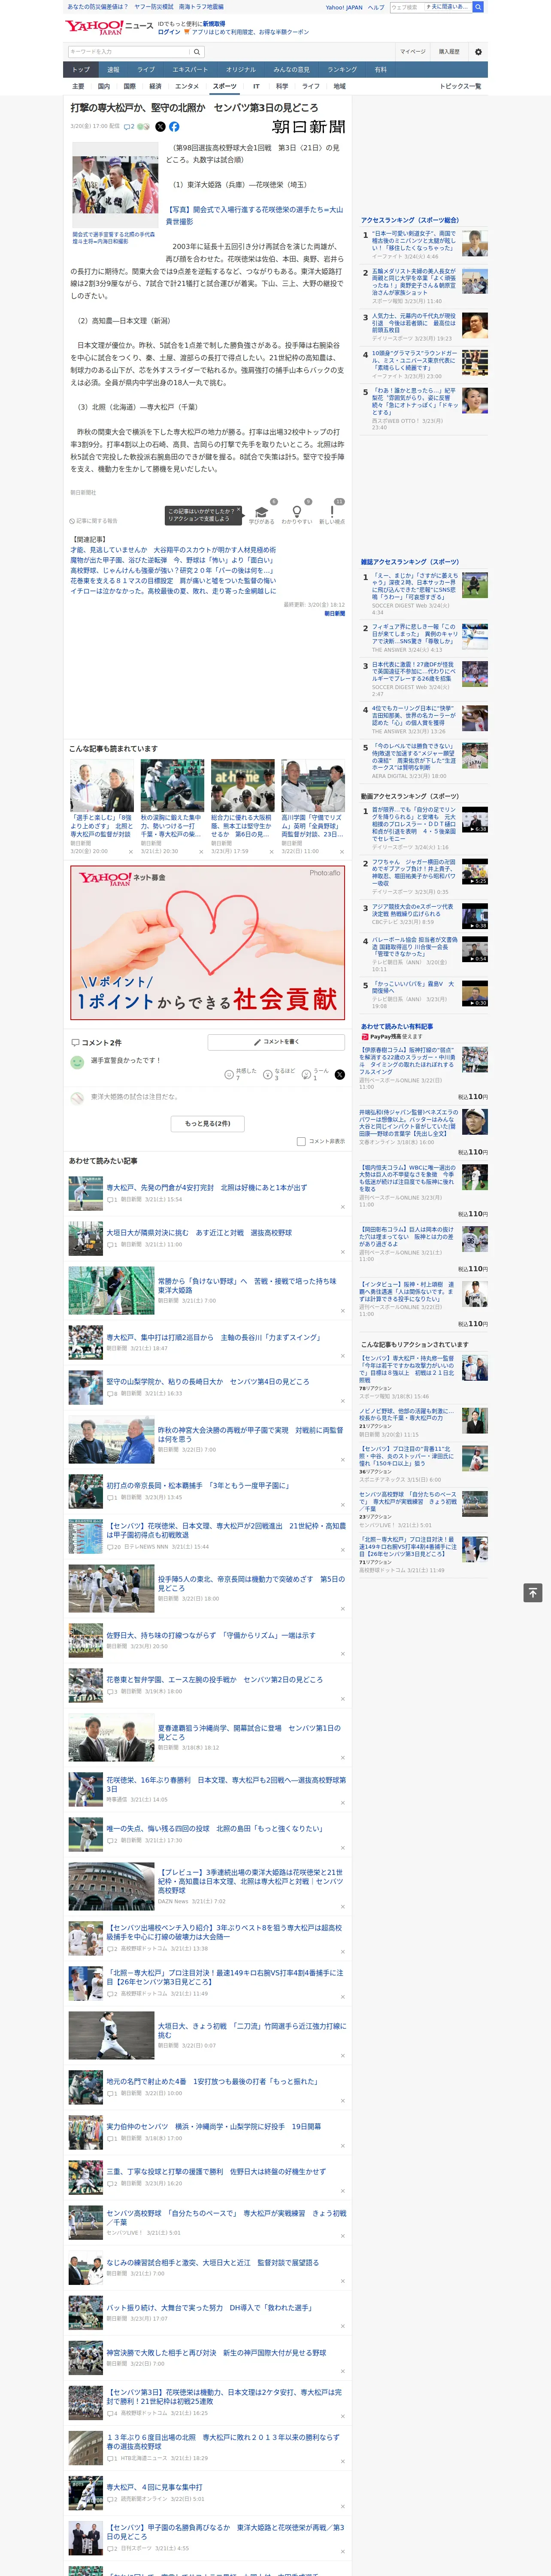Open the article photo of players marching
Screen dimensions: 551x2576
coord(115,185)
